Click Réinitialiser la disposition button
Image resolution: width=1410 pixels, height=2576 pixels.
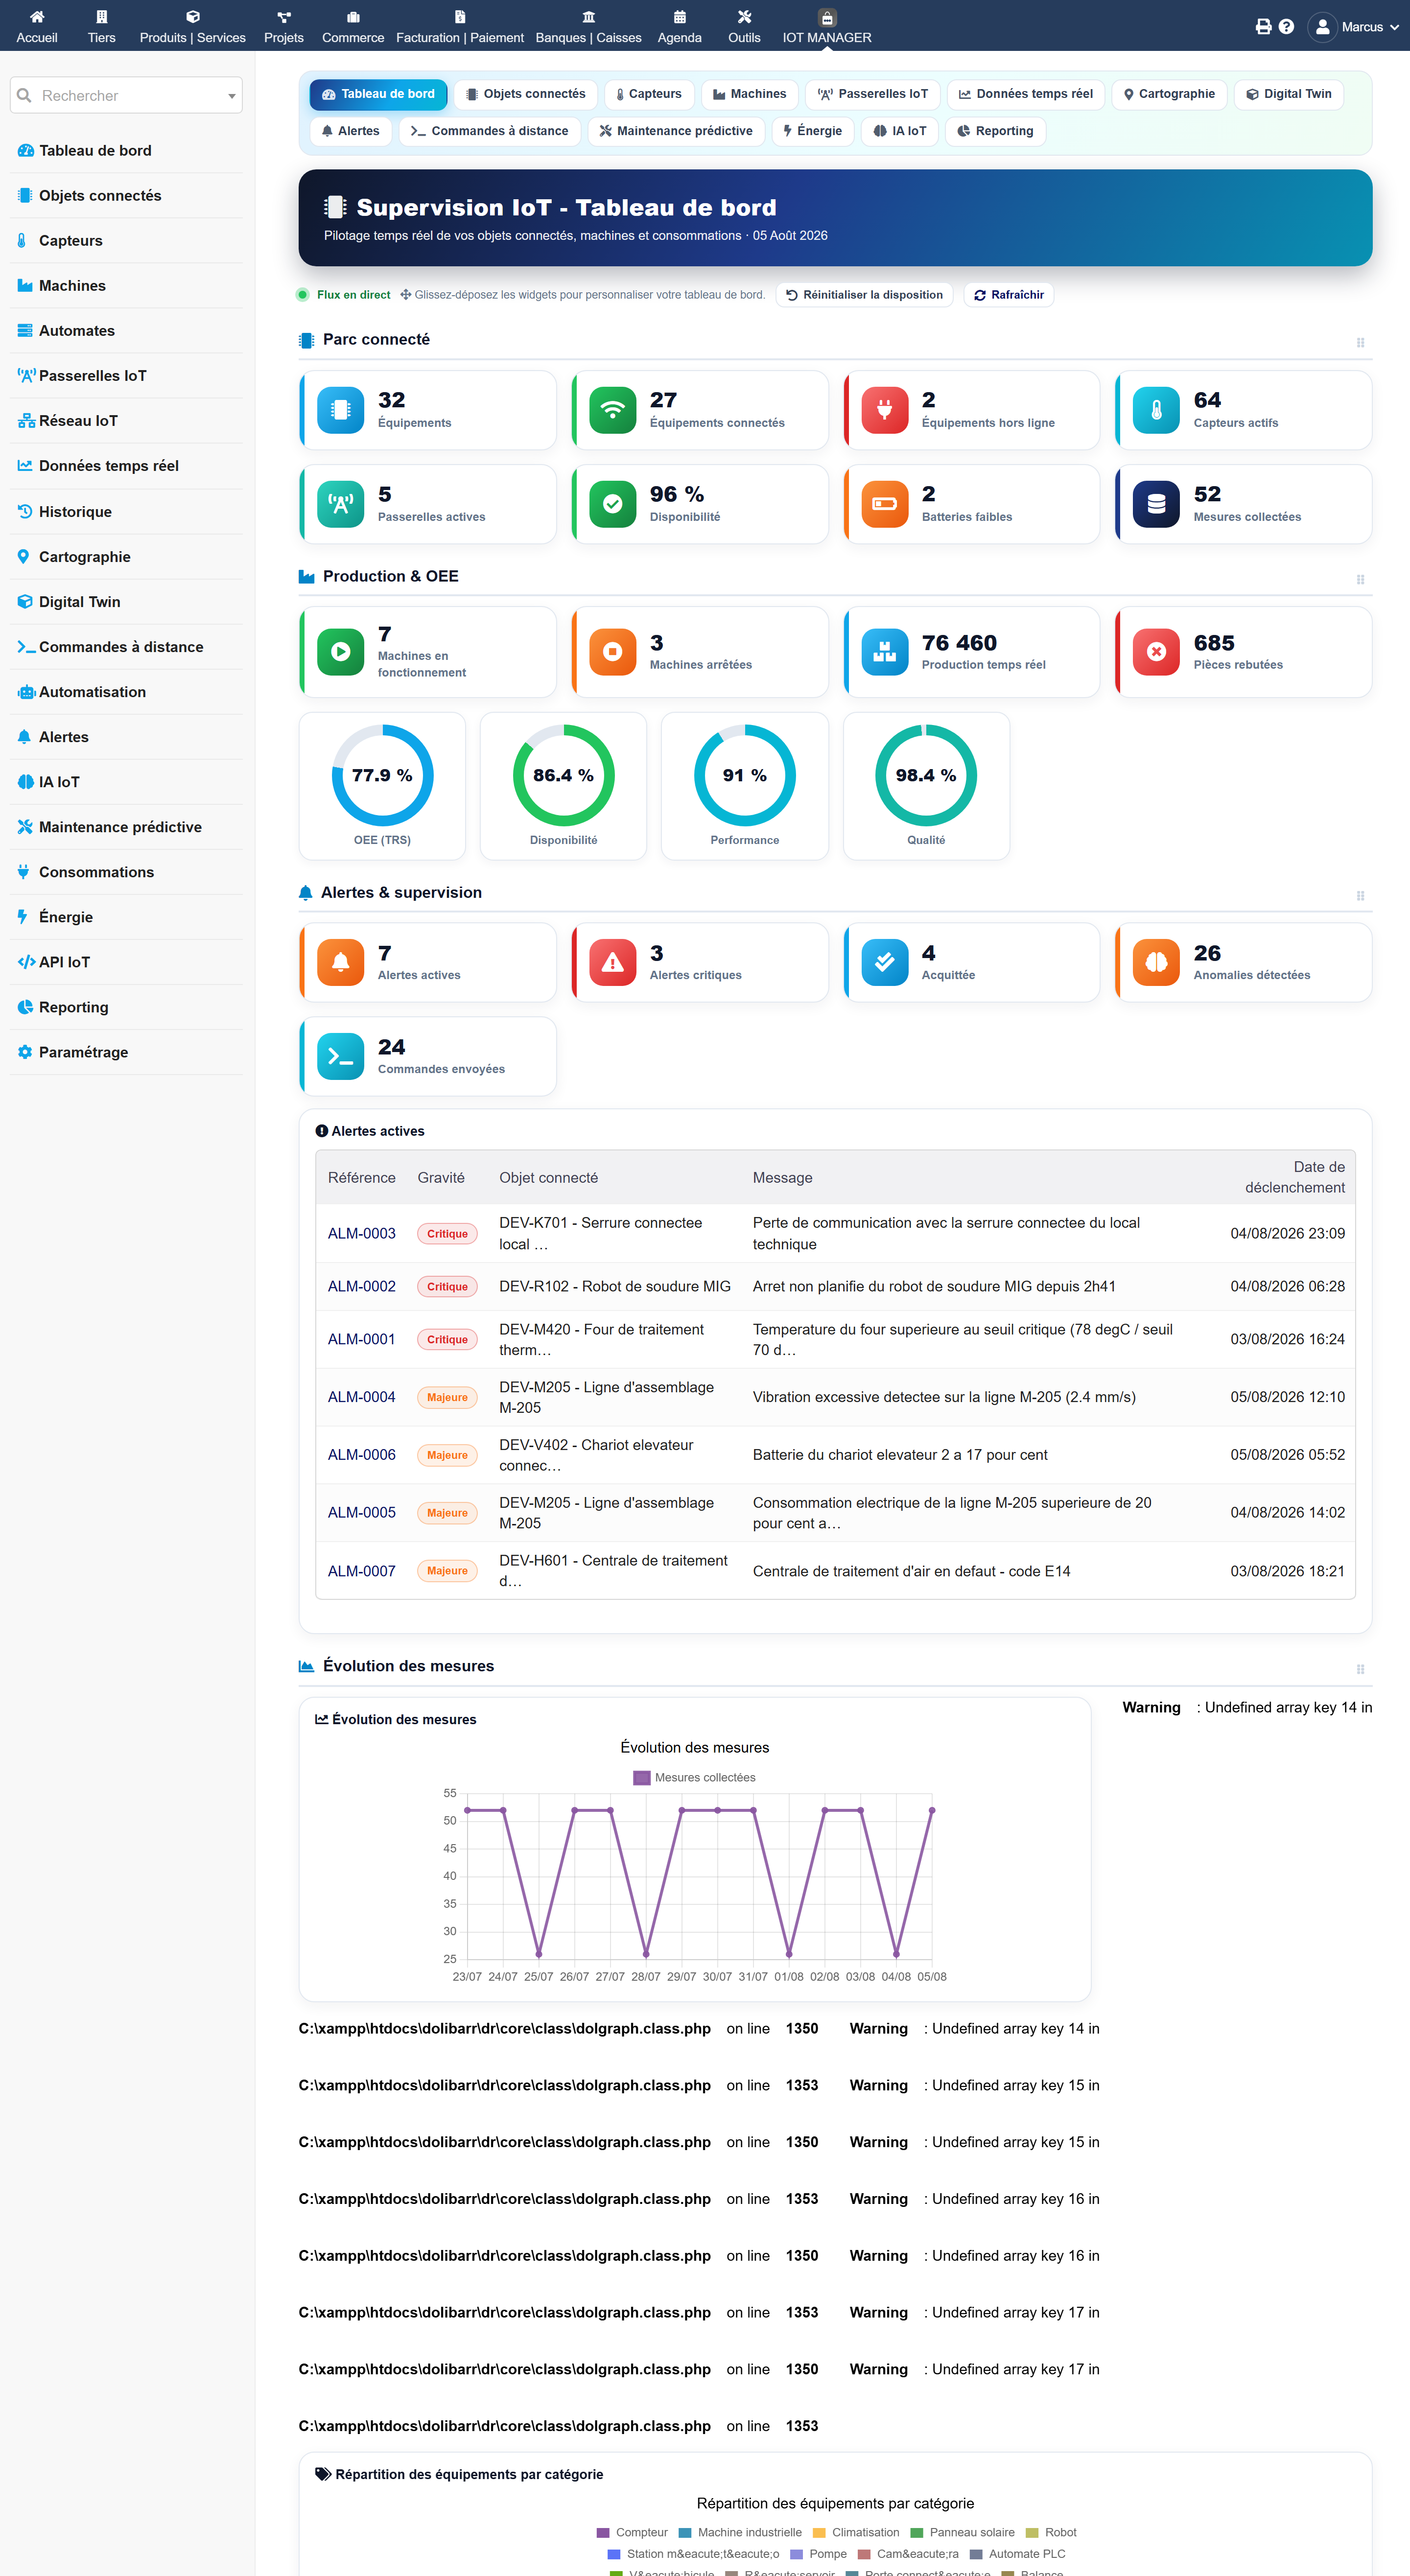tap(864, 295)
